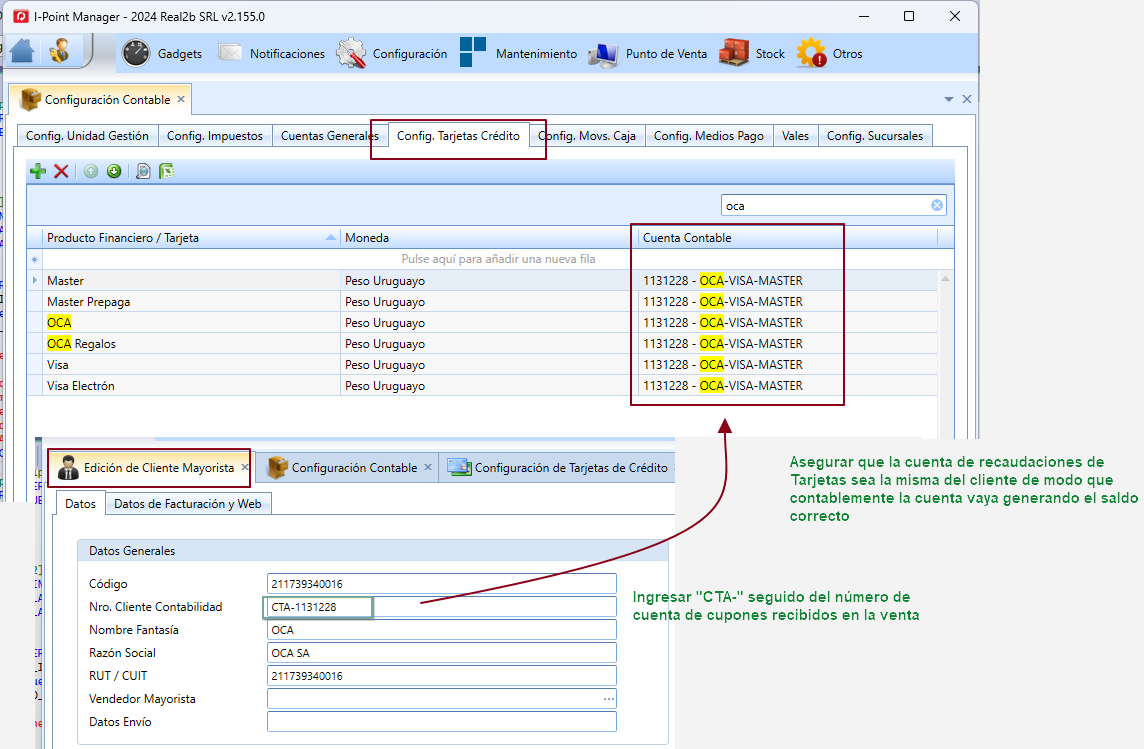Sort by Moneda column header
This screenshot has width=1144, height=749.
489,238
